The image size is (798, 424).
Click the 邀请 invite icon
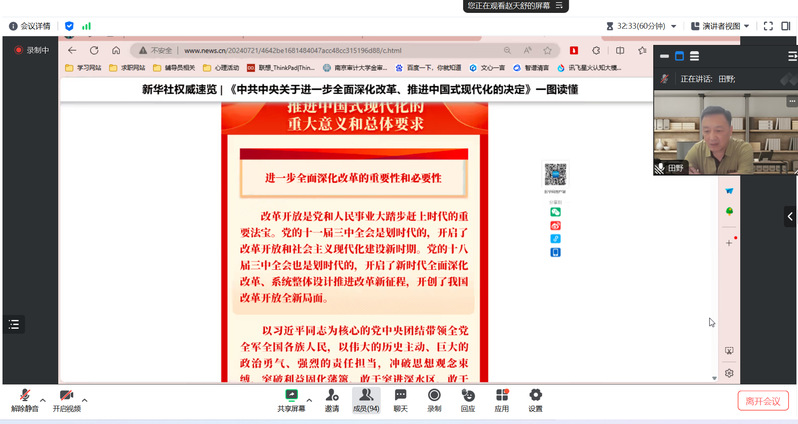pos(331,399)
